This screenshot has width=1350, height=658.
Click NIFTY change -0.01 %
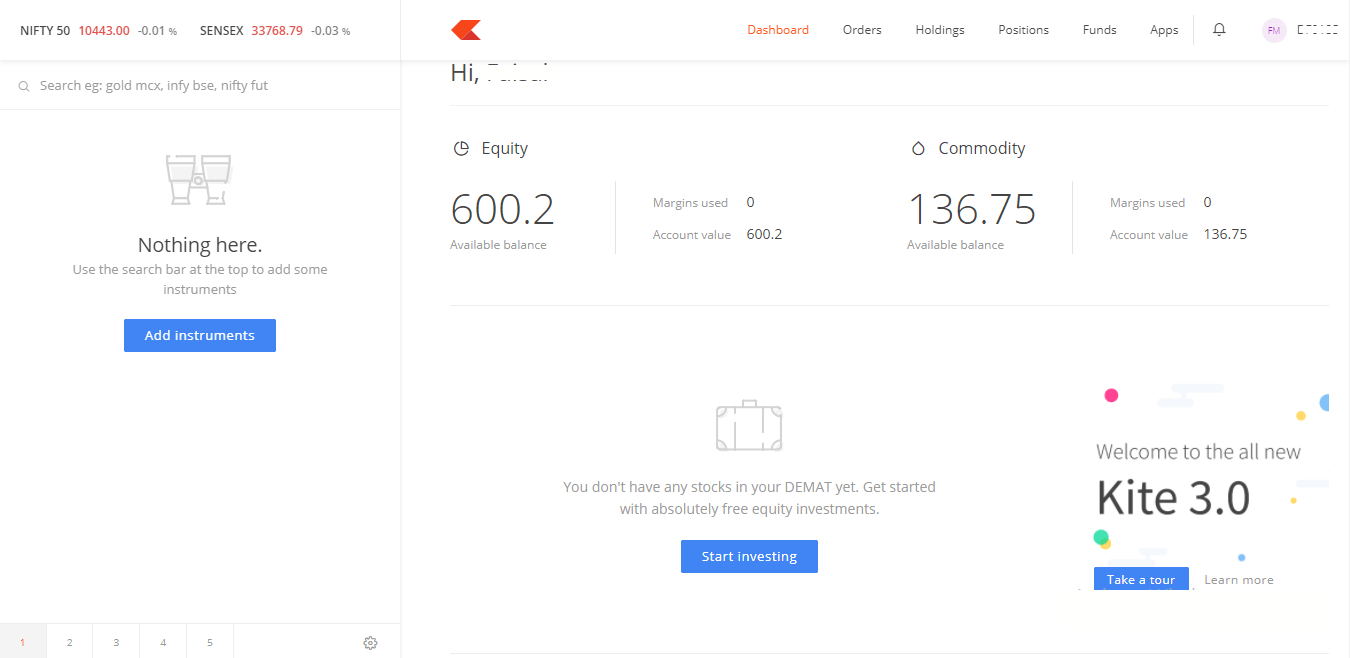point(157,31)
